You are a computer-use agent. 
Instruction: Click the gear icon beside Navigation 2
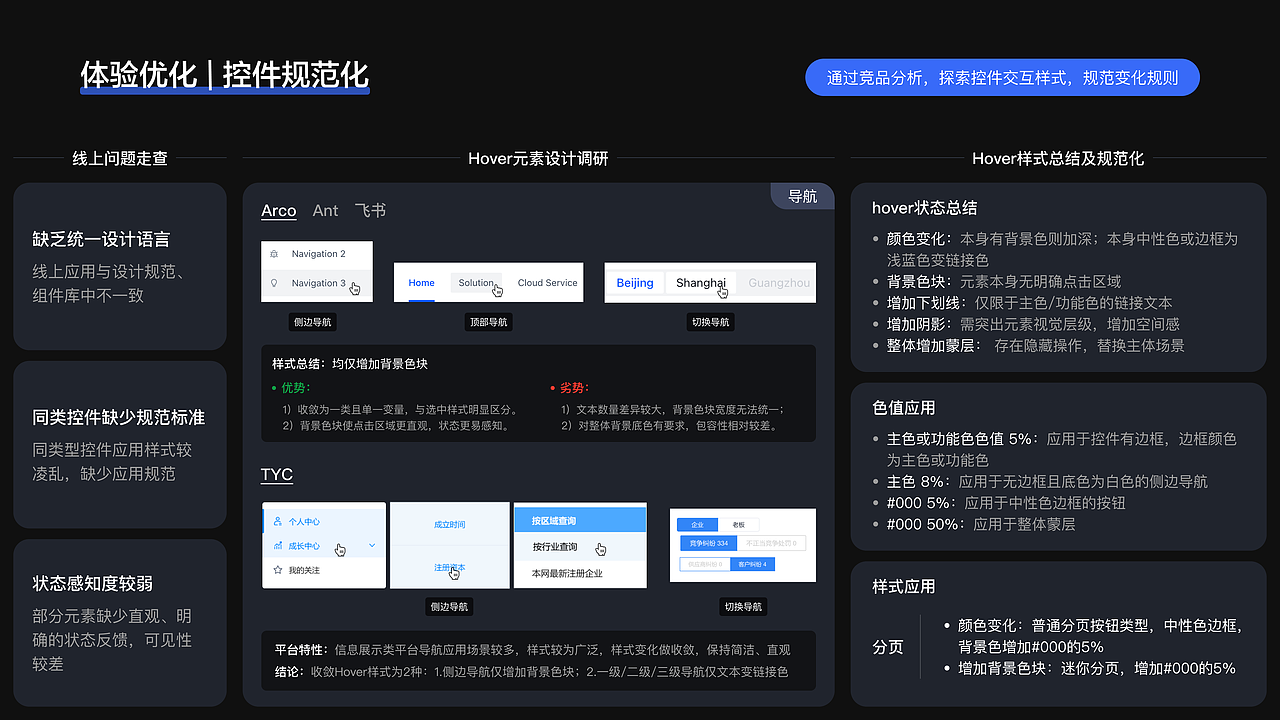point(274,254)
